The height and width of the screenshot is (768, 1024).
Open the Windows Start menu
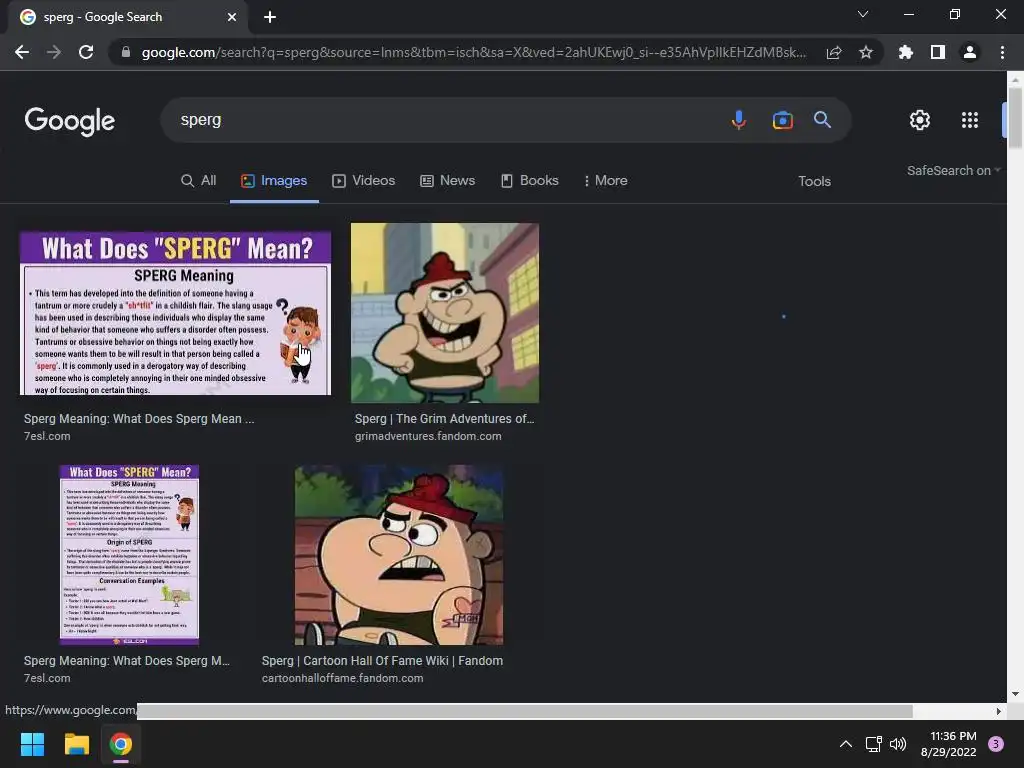tap(32, 744)
